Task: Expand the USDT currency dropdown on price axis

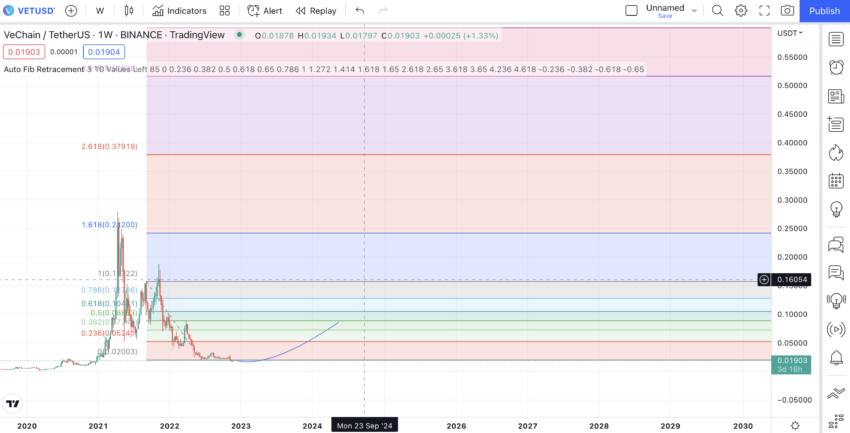Action: (789, 33)
